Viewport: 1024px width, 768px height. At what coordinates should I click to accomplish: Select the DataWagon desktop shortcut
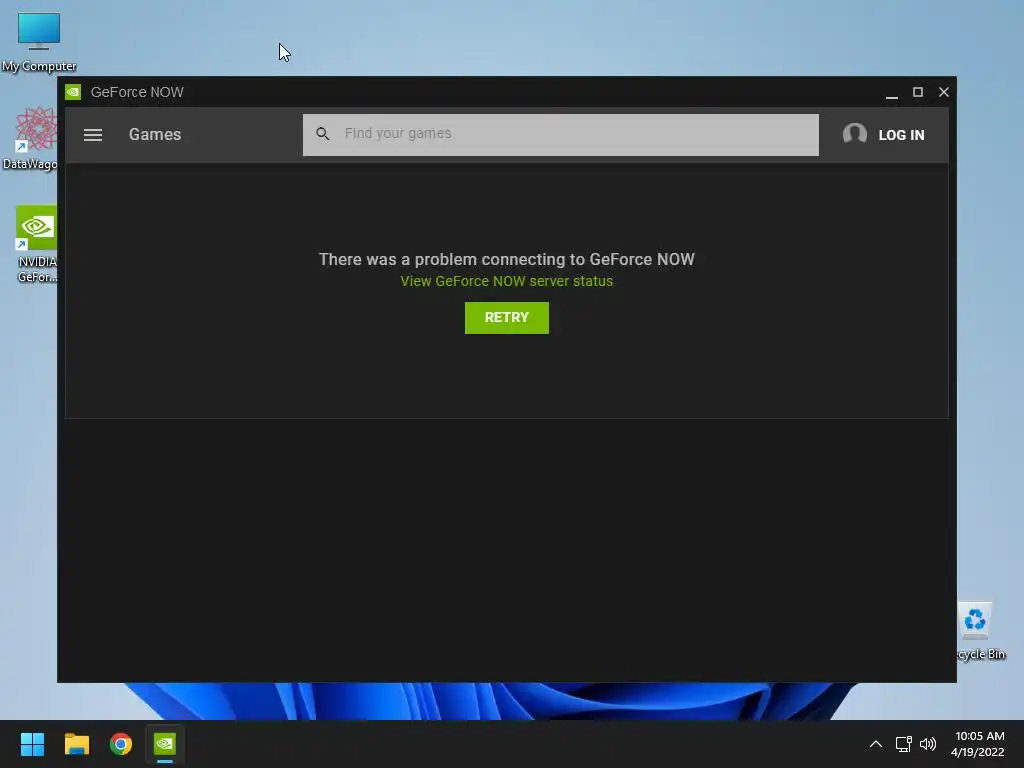pyautogui.click(x=30, y=138)
